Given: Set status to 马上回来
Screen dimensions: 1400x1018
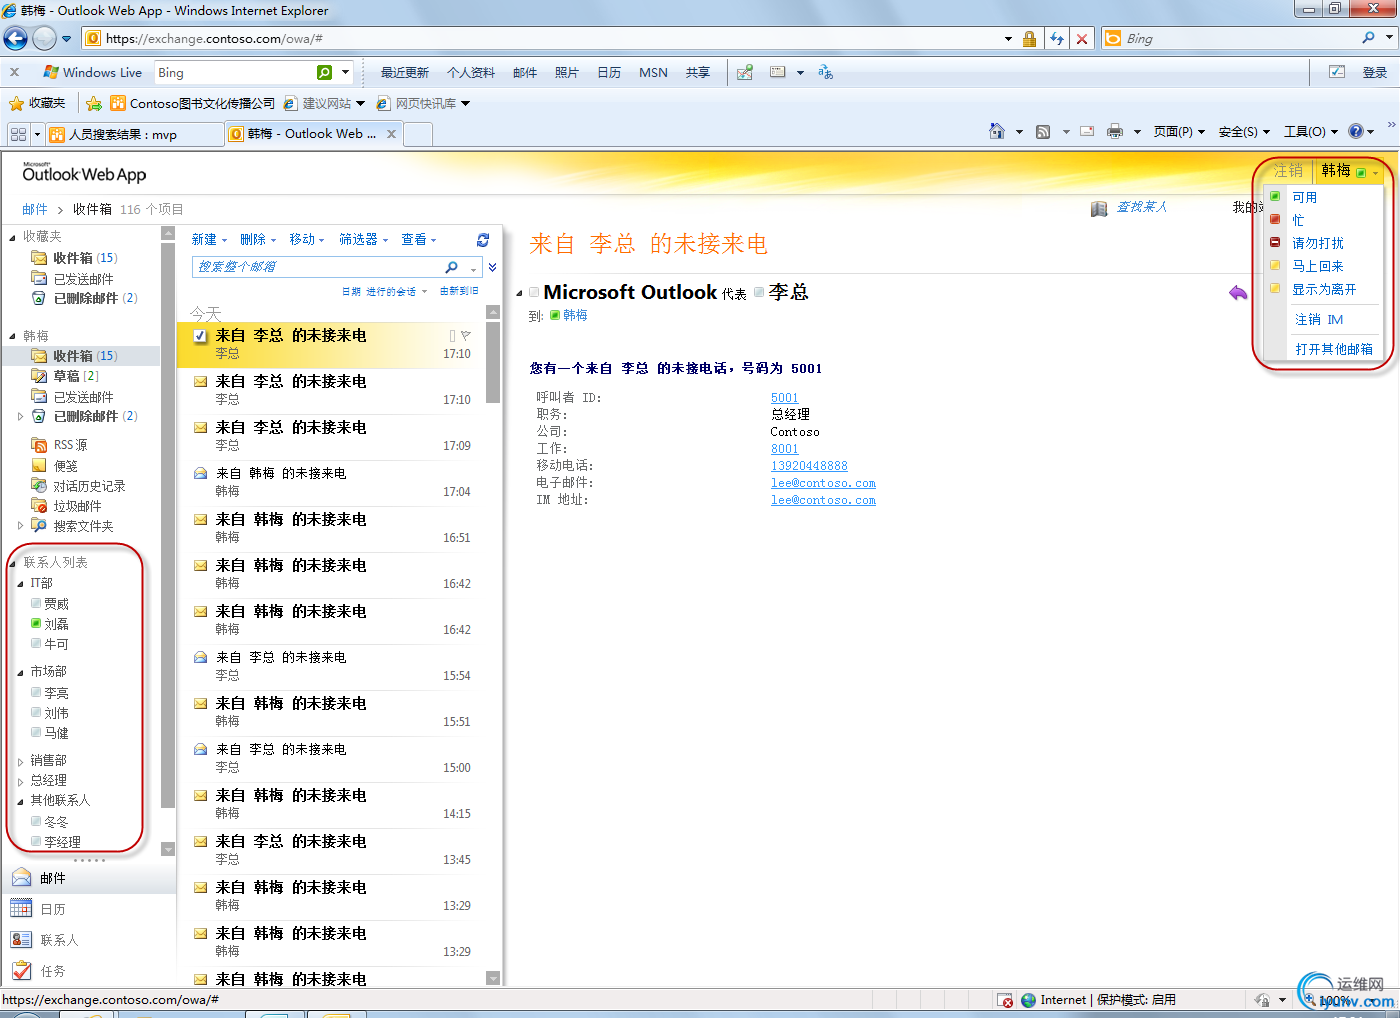Looking at the screenshot, I should pos(1317,266).
